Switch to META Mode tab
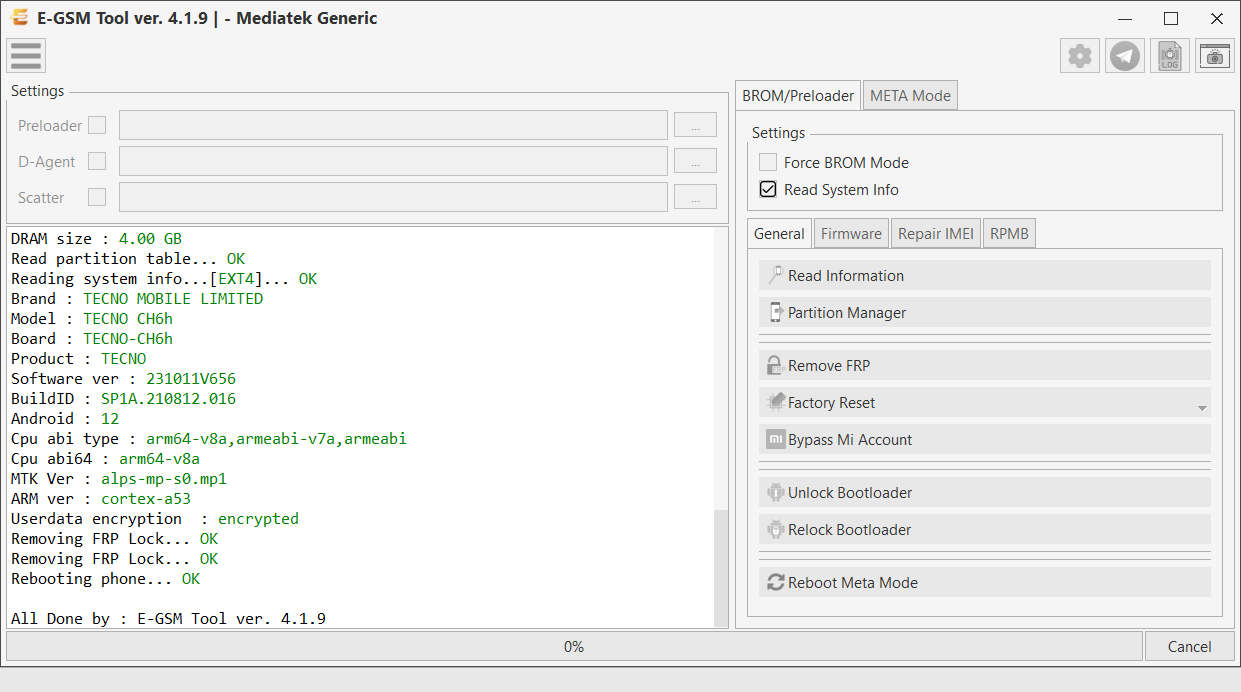Image resolution: width=1241 pixels, height=692 pixels. pyautogui.click(x=910, y=96)
